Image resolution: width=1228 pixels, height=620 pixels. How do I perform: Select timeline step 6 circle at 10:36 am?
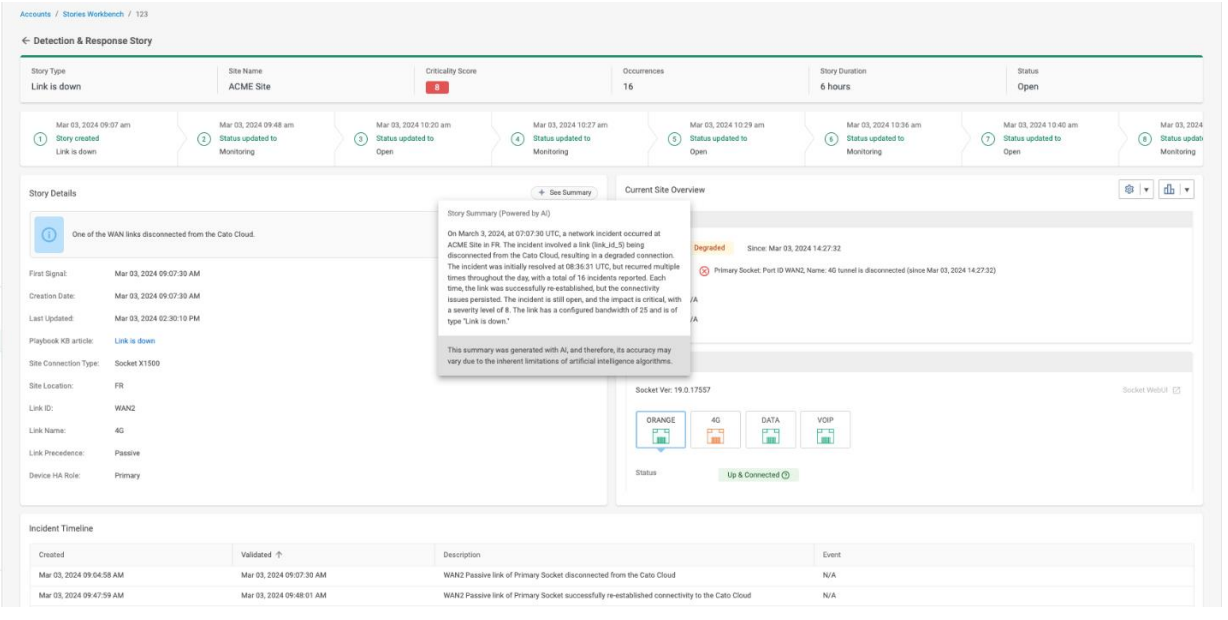point(831,139)
